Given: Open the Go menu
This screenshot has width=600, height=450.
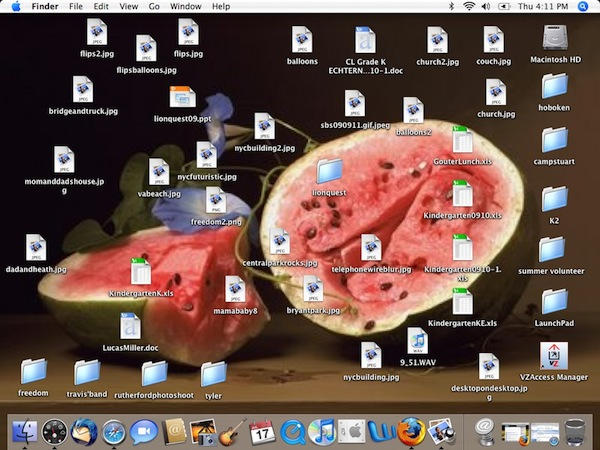Looking at the screenshot, I should click(x=153, y=7).
